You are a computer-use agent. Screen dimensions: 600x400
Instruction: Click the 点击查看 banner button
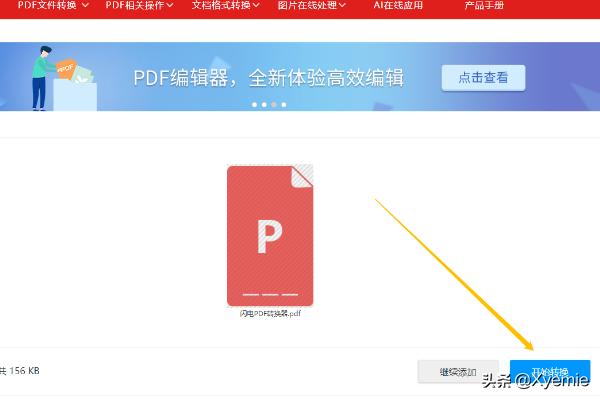pos(483,78)
